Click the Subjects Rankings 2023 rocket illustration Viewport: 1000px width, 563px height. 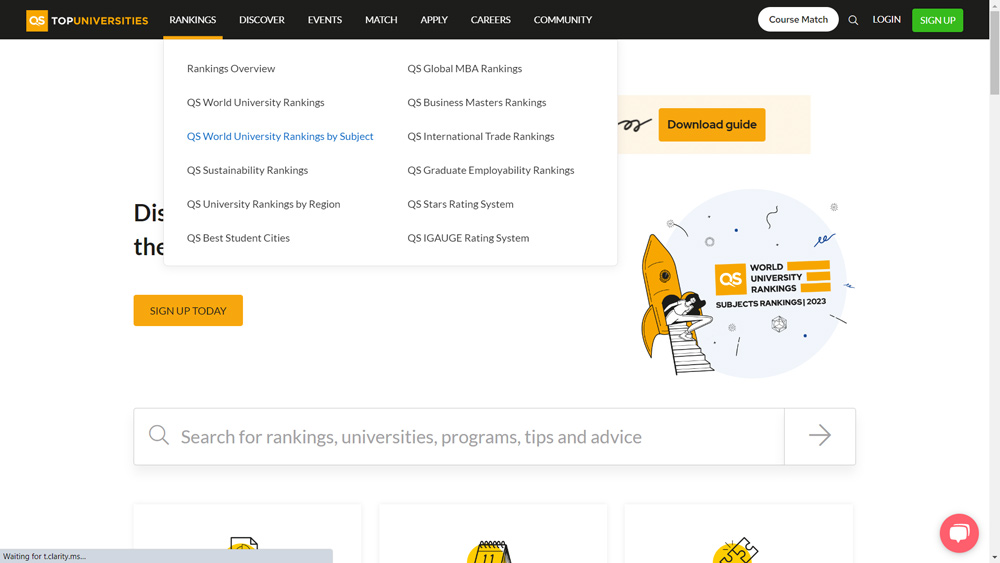(x=747, y=284)
